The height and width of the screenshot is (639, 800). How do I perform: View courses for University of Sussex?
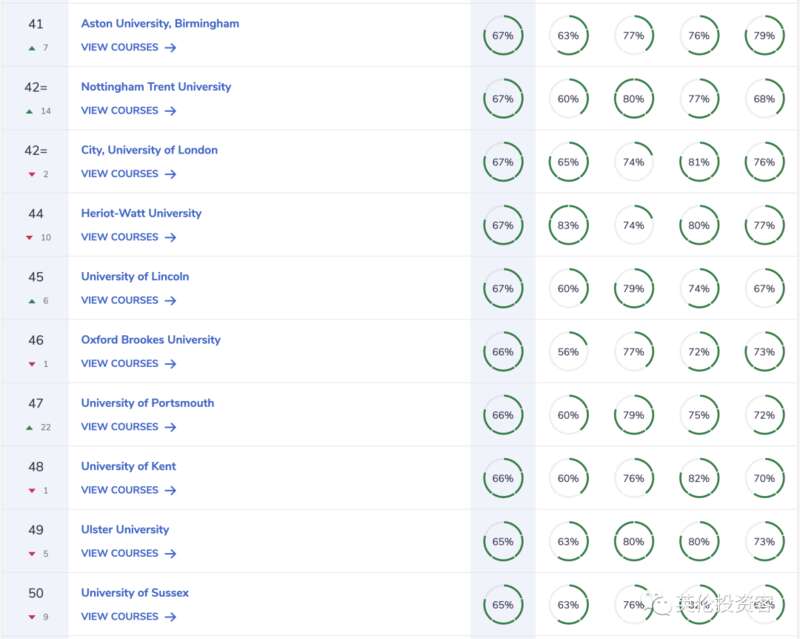[x=129, y=617]
